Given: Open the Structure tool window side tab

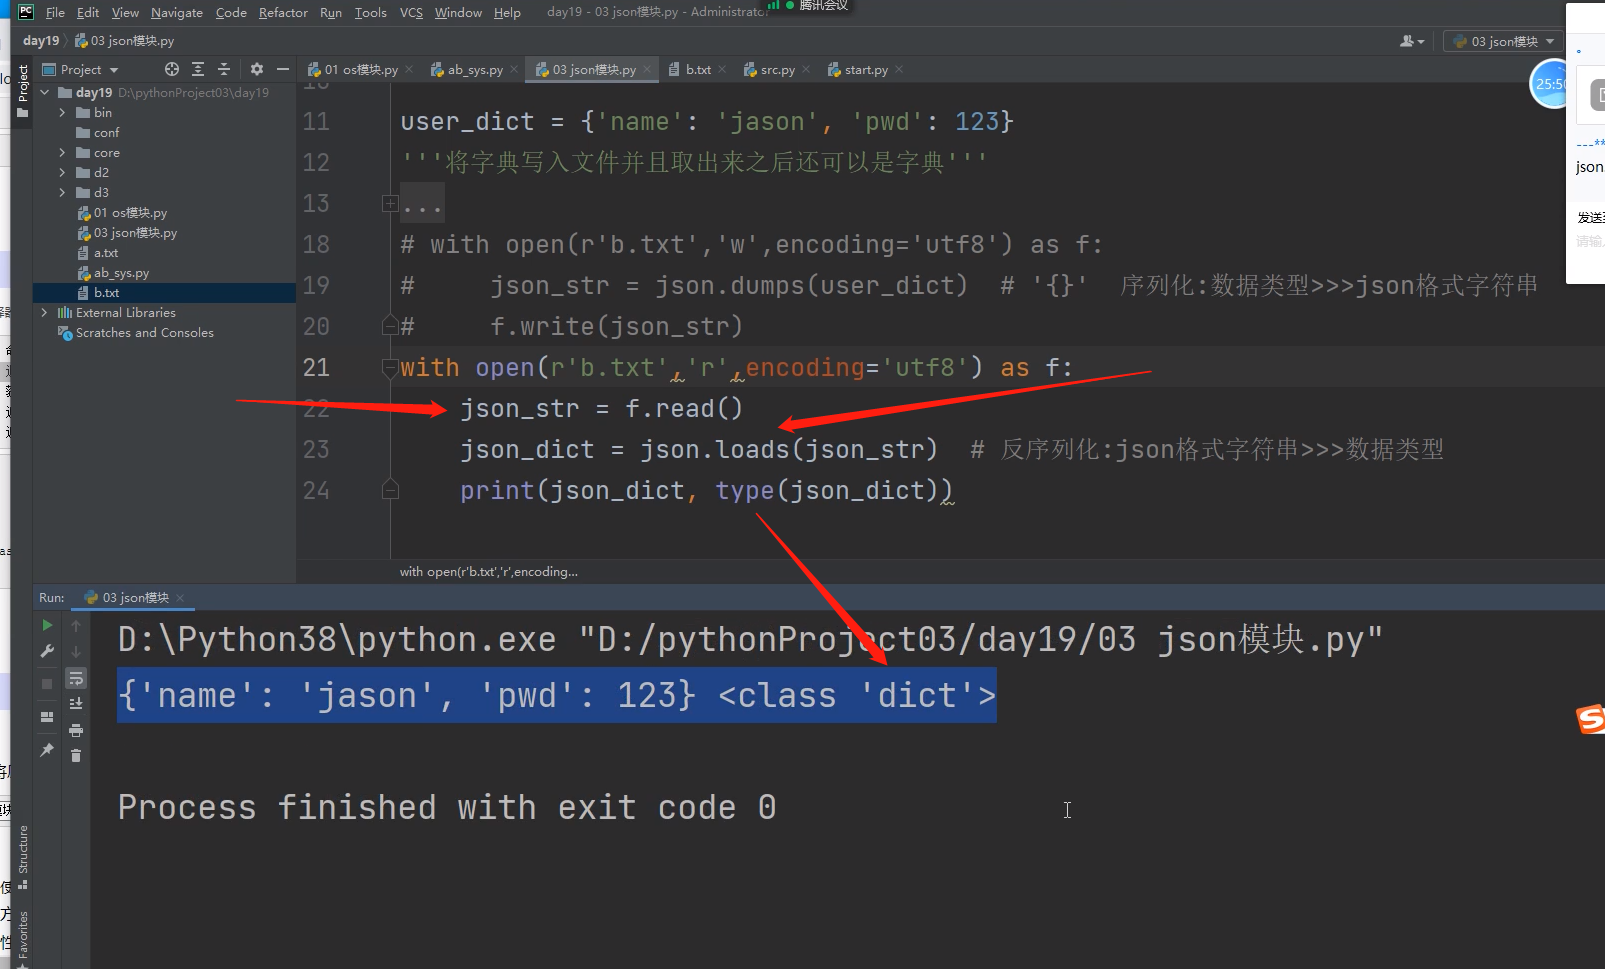Looking at the screenshot, I should pos(22,857).
